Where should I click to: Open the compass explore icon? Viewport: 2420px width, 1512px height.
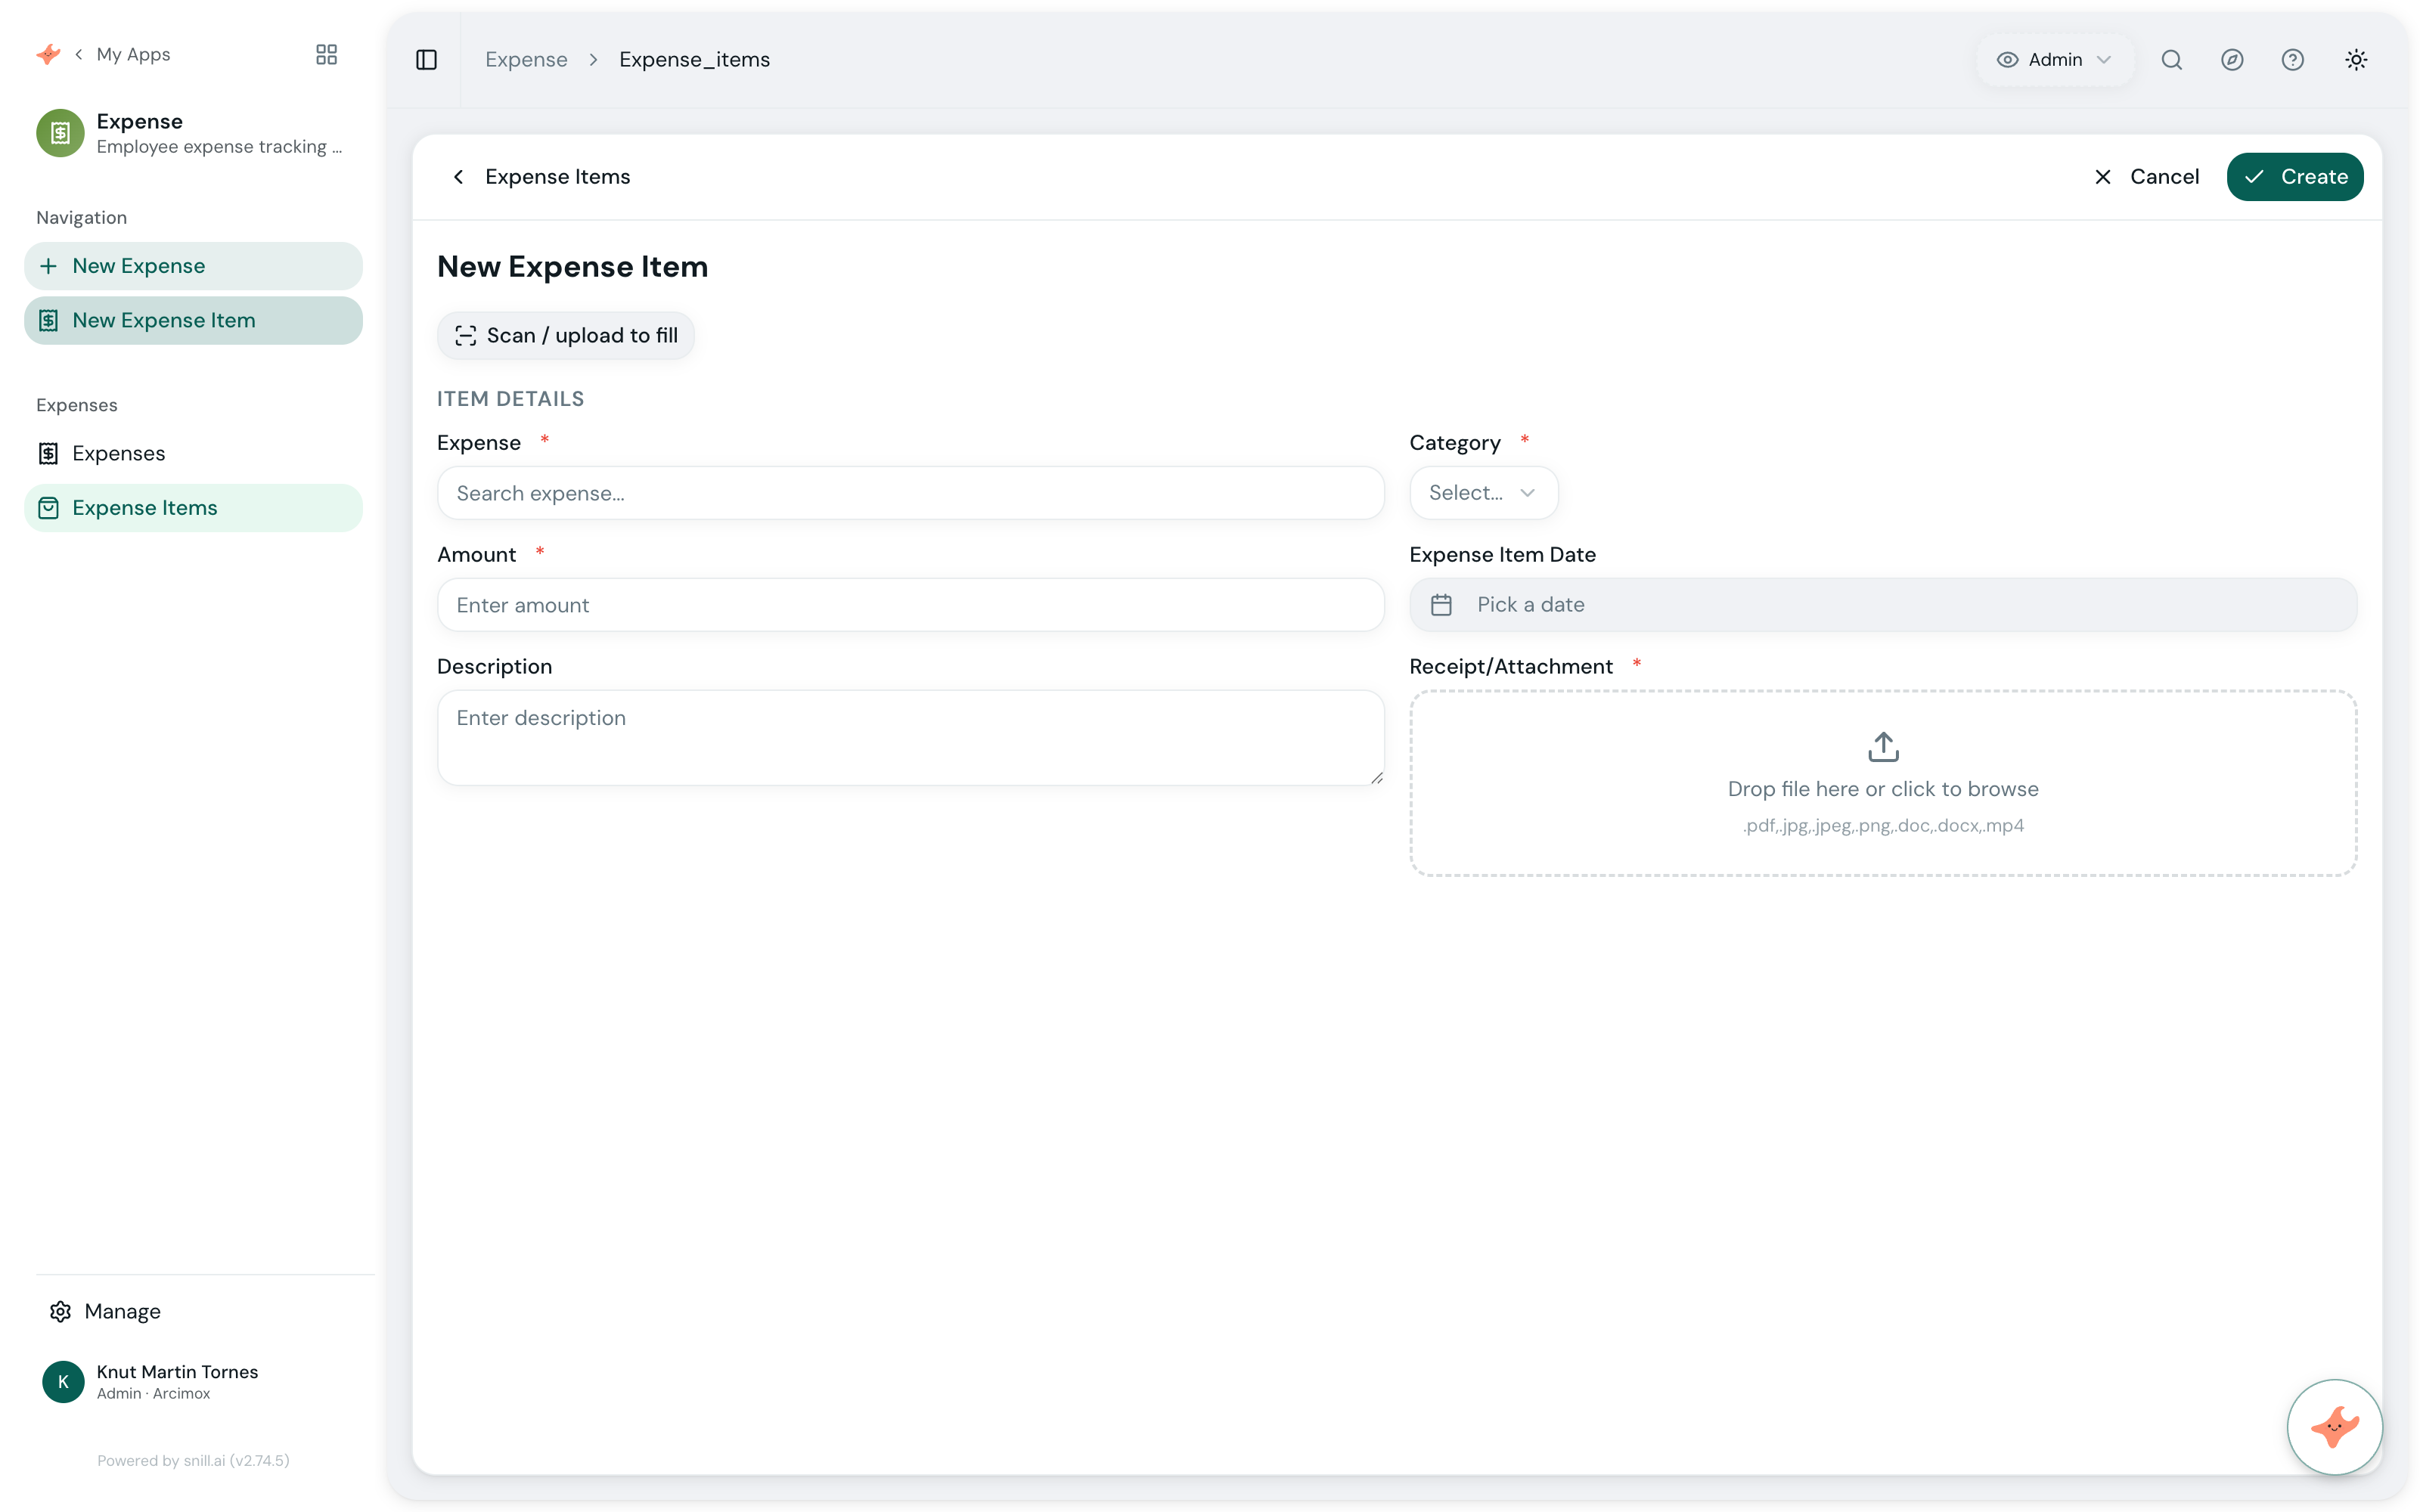click(2232, 60)
